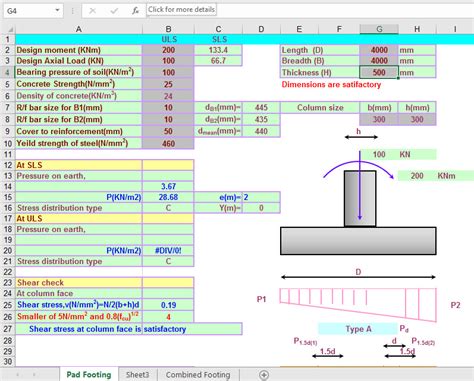Select the red value 4 cell
The width and height of the screenshot is (474, 381).
[168, 317]
